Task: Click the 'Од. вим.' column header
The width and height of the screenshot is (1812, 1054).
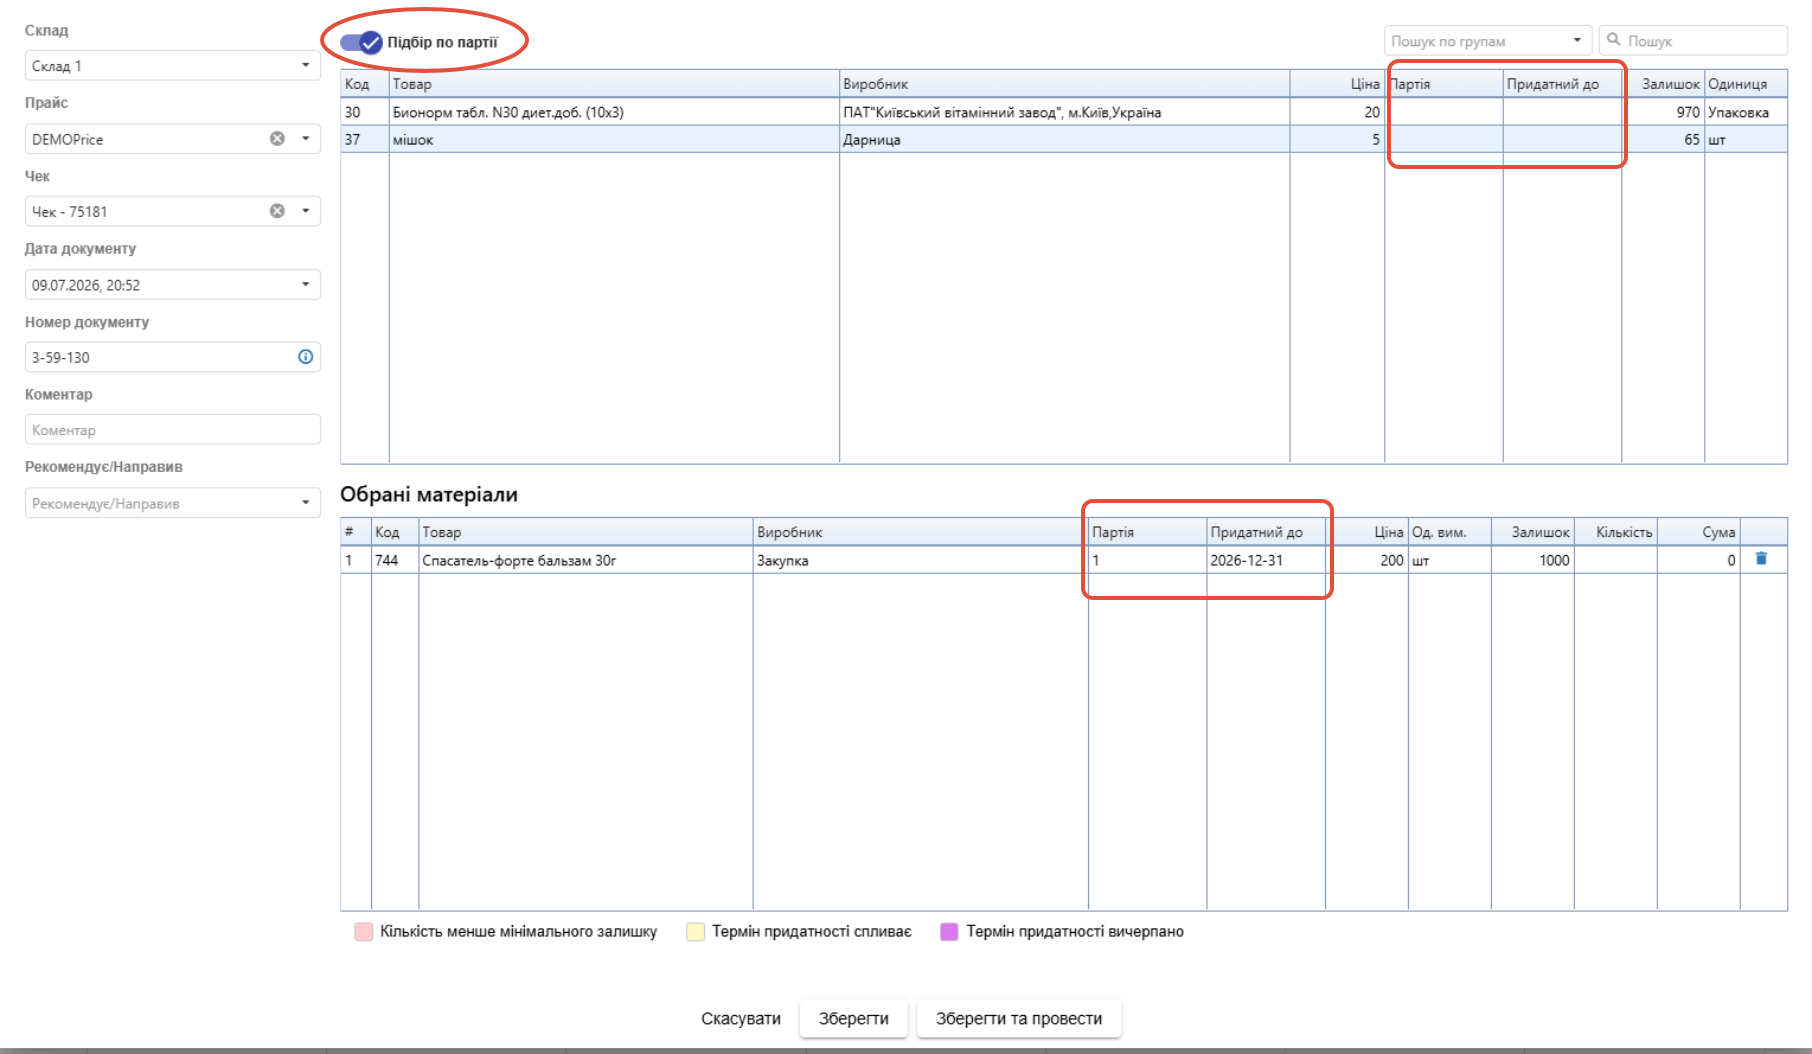Action: click(x=1449, y=532)
